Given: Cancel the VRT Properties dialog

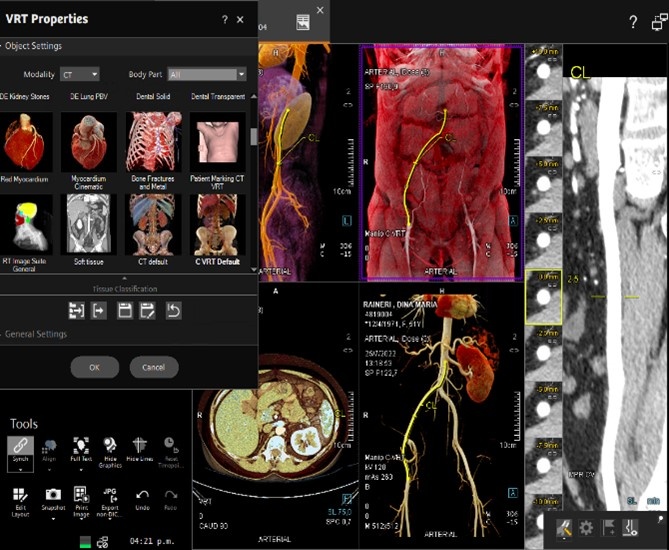Looking at the screenshot, I should (154, 367).
